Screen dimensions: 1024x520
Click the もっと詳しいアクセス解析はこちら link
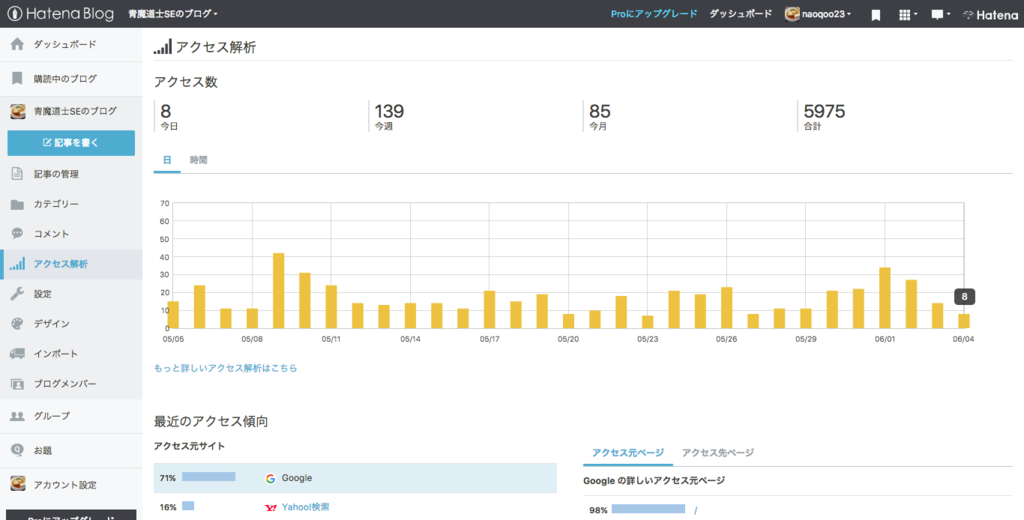[x=225, y=368]
